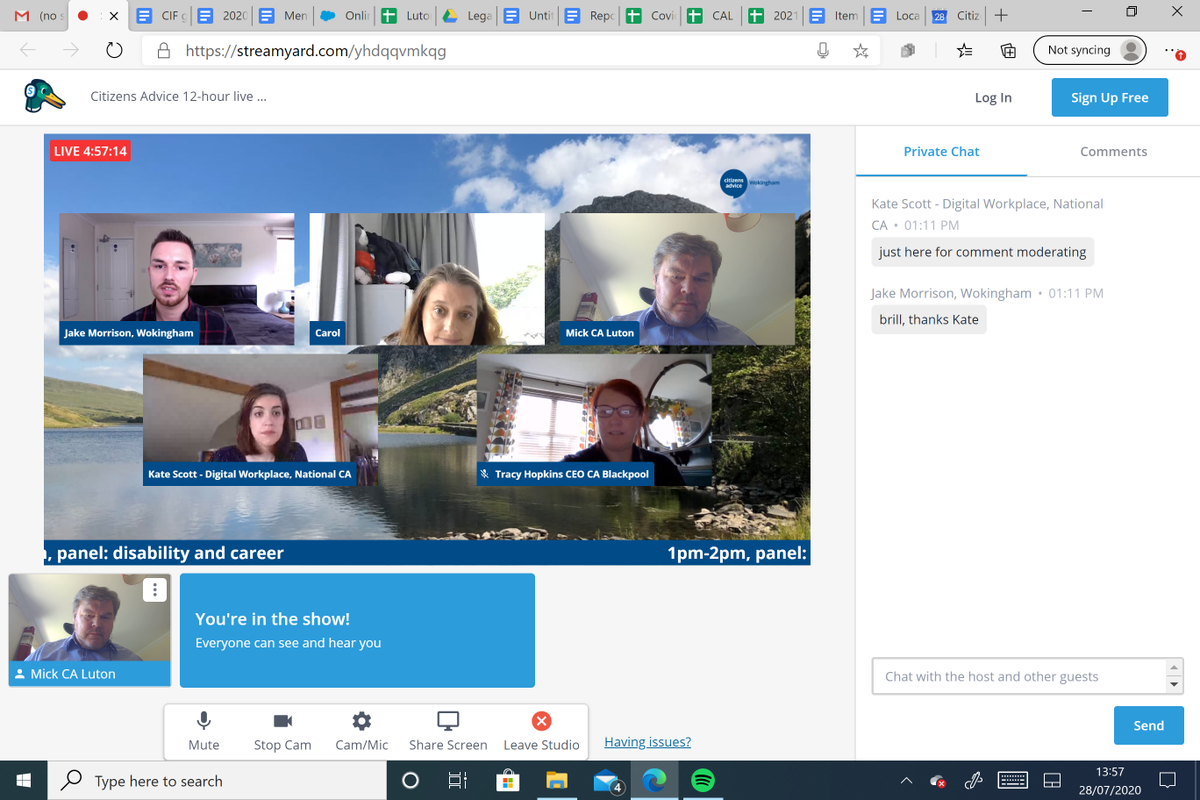Click the chat scroll up arrow
This screenshot has height=800, width=1200.
[x=1172, y=665]
